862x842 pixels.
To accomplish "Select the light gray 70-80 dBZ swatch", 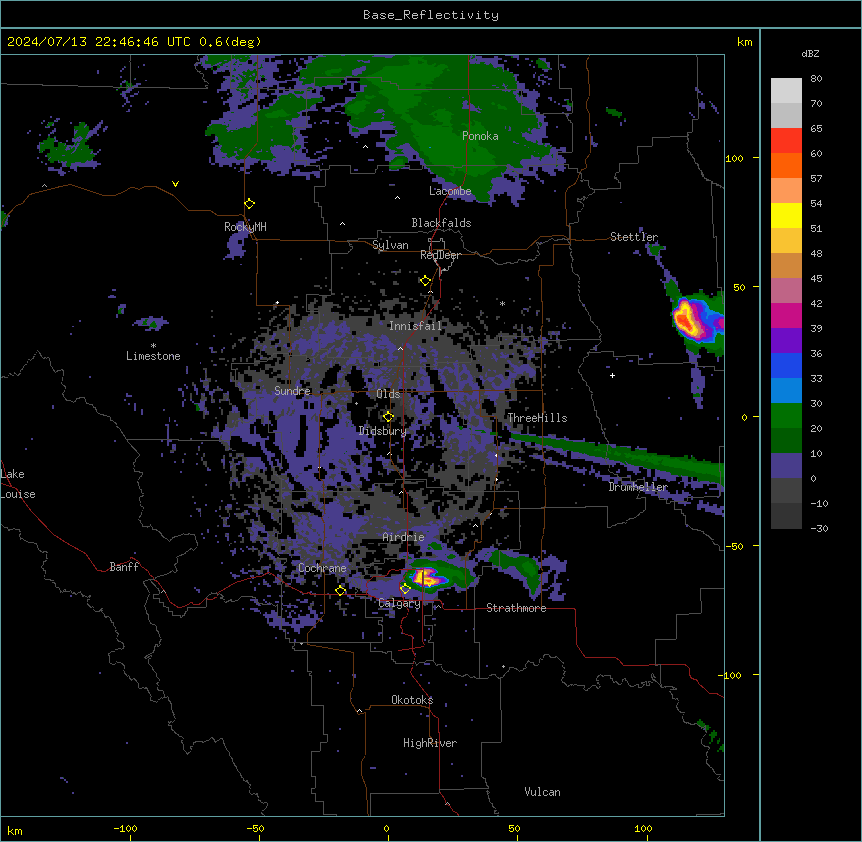I will coord(786,91).
